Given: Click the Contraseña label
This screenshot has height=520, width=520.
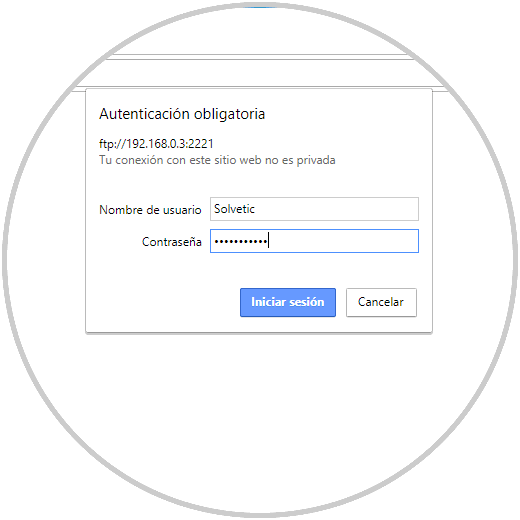Looking at the screenshot, I should [x=172, y=242].
